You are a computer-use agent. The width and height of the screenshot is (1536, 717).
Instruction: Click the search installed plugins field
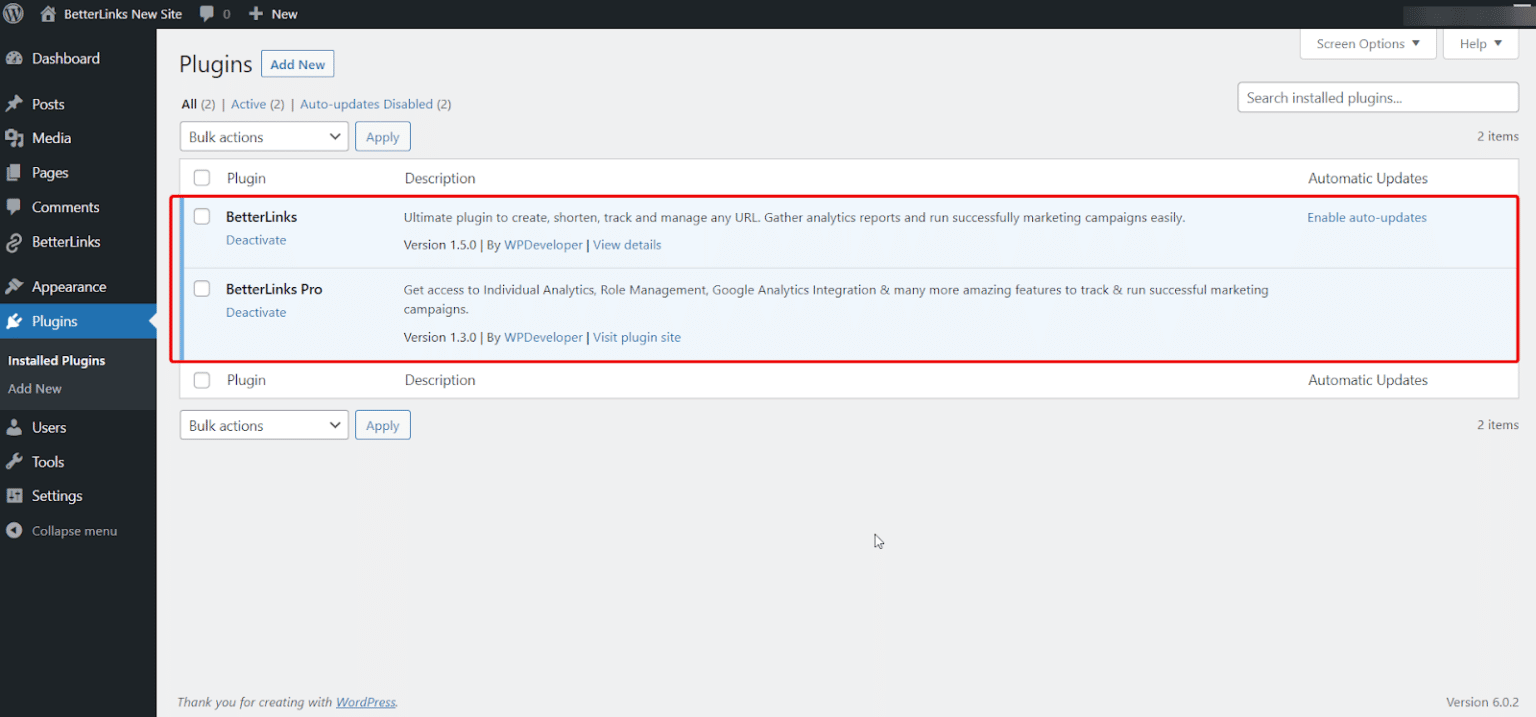tap(1377, 97)
